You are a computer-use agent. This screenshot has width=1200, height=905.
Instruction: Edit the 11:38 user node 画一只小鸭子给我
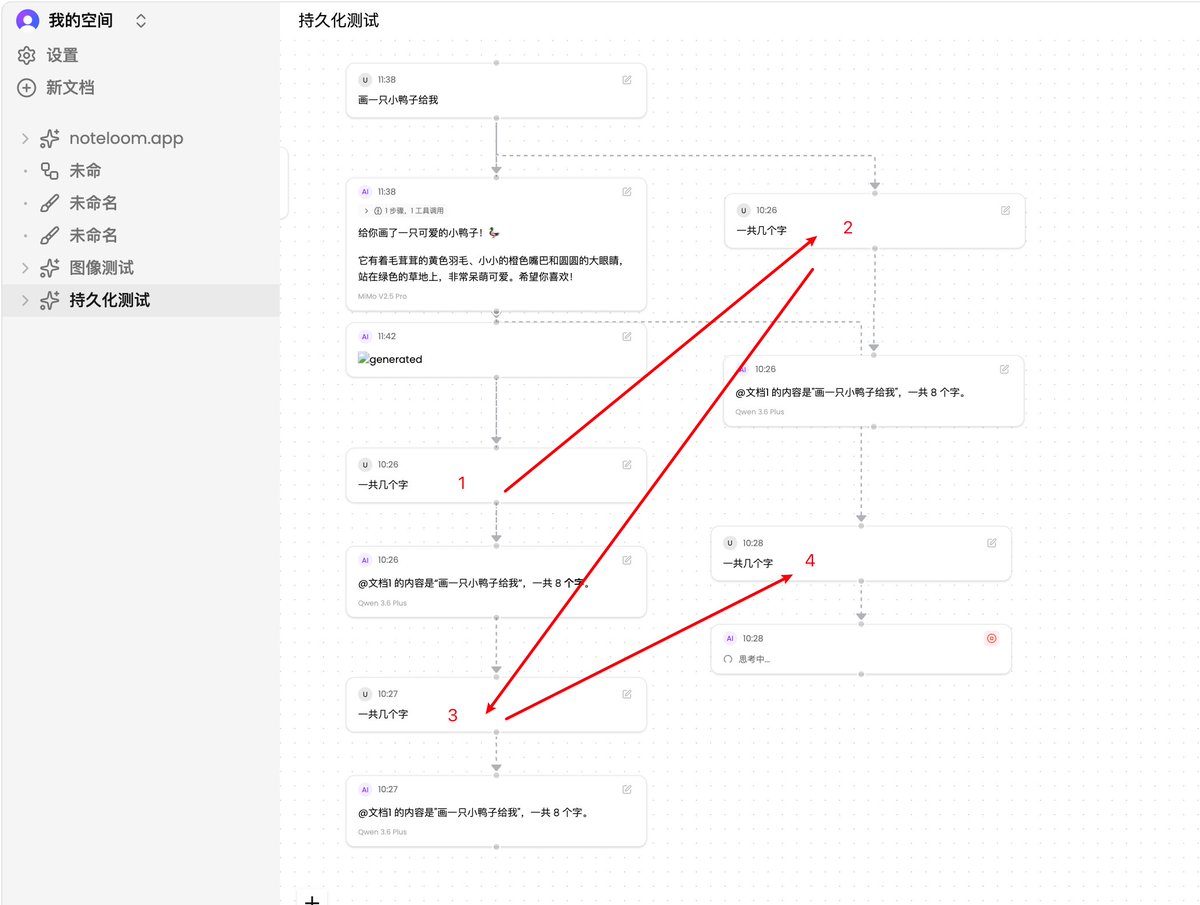pyautogui.click(x=627, y=80)
